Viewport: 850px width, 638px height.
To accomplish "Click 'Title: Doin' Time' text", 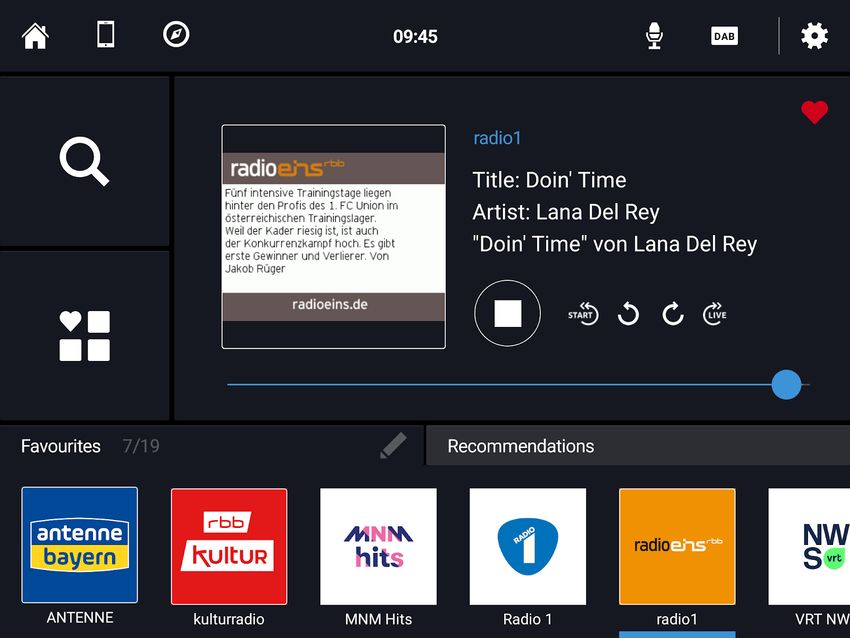I will click(549, 180).
